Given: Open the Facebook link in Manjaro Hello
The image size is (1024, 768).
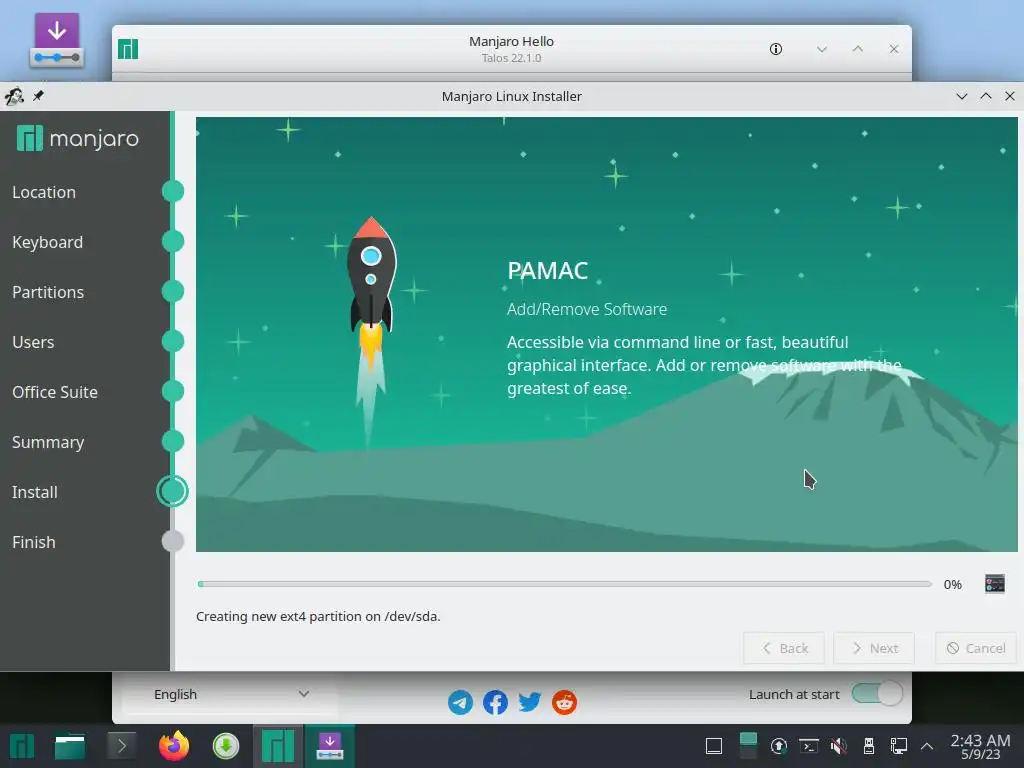Looking at the screenshot, I should point(495,702).
